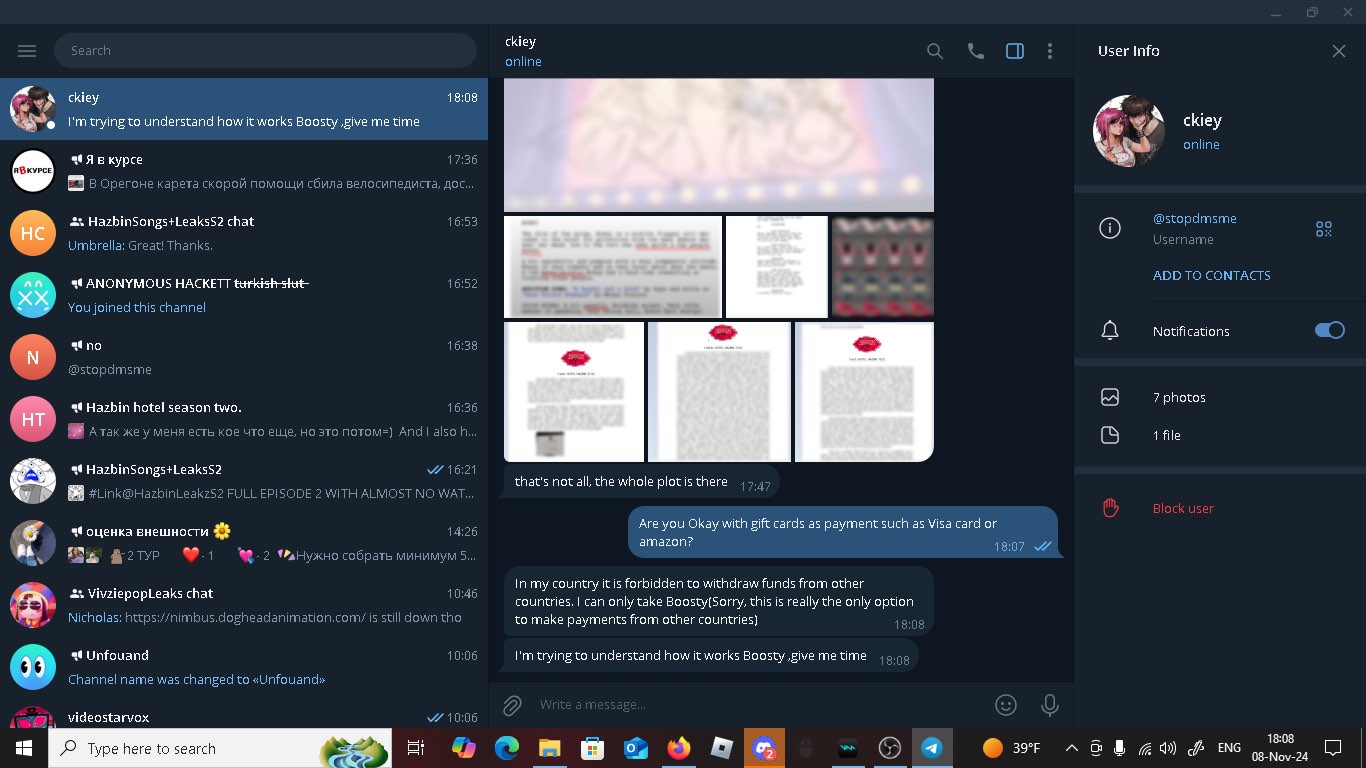Open weather widget showing 39°F
This screenshot has height=768, width=1366.
click(x=1010, y=748)
